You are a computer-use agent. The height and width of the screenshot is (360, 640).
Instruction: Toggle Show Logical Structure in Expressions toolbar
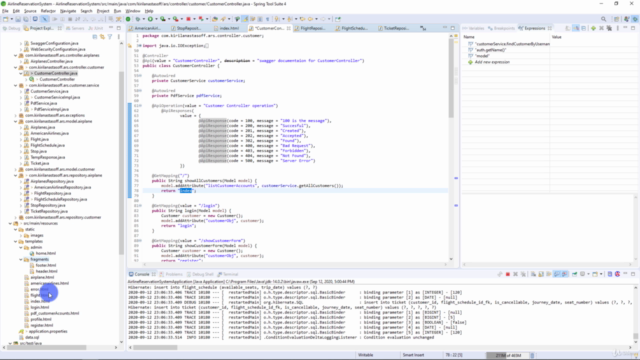576,28
